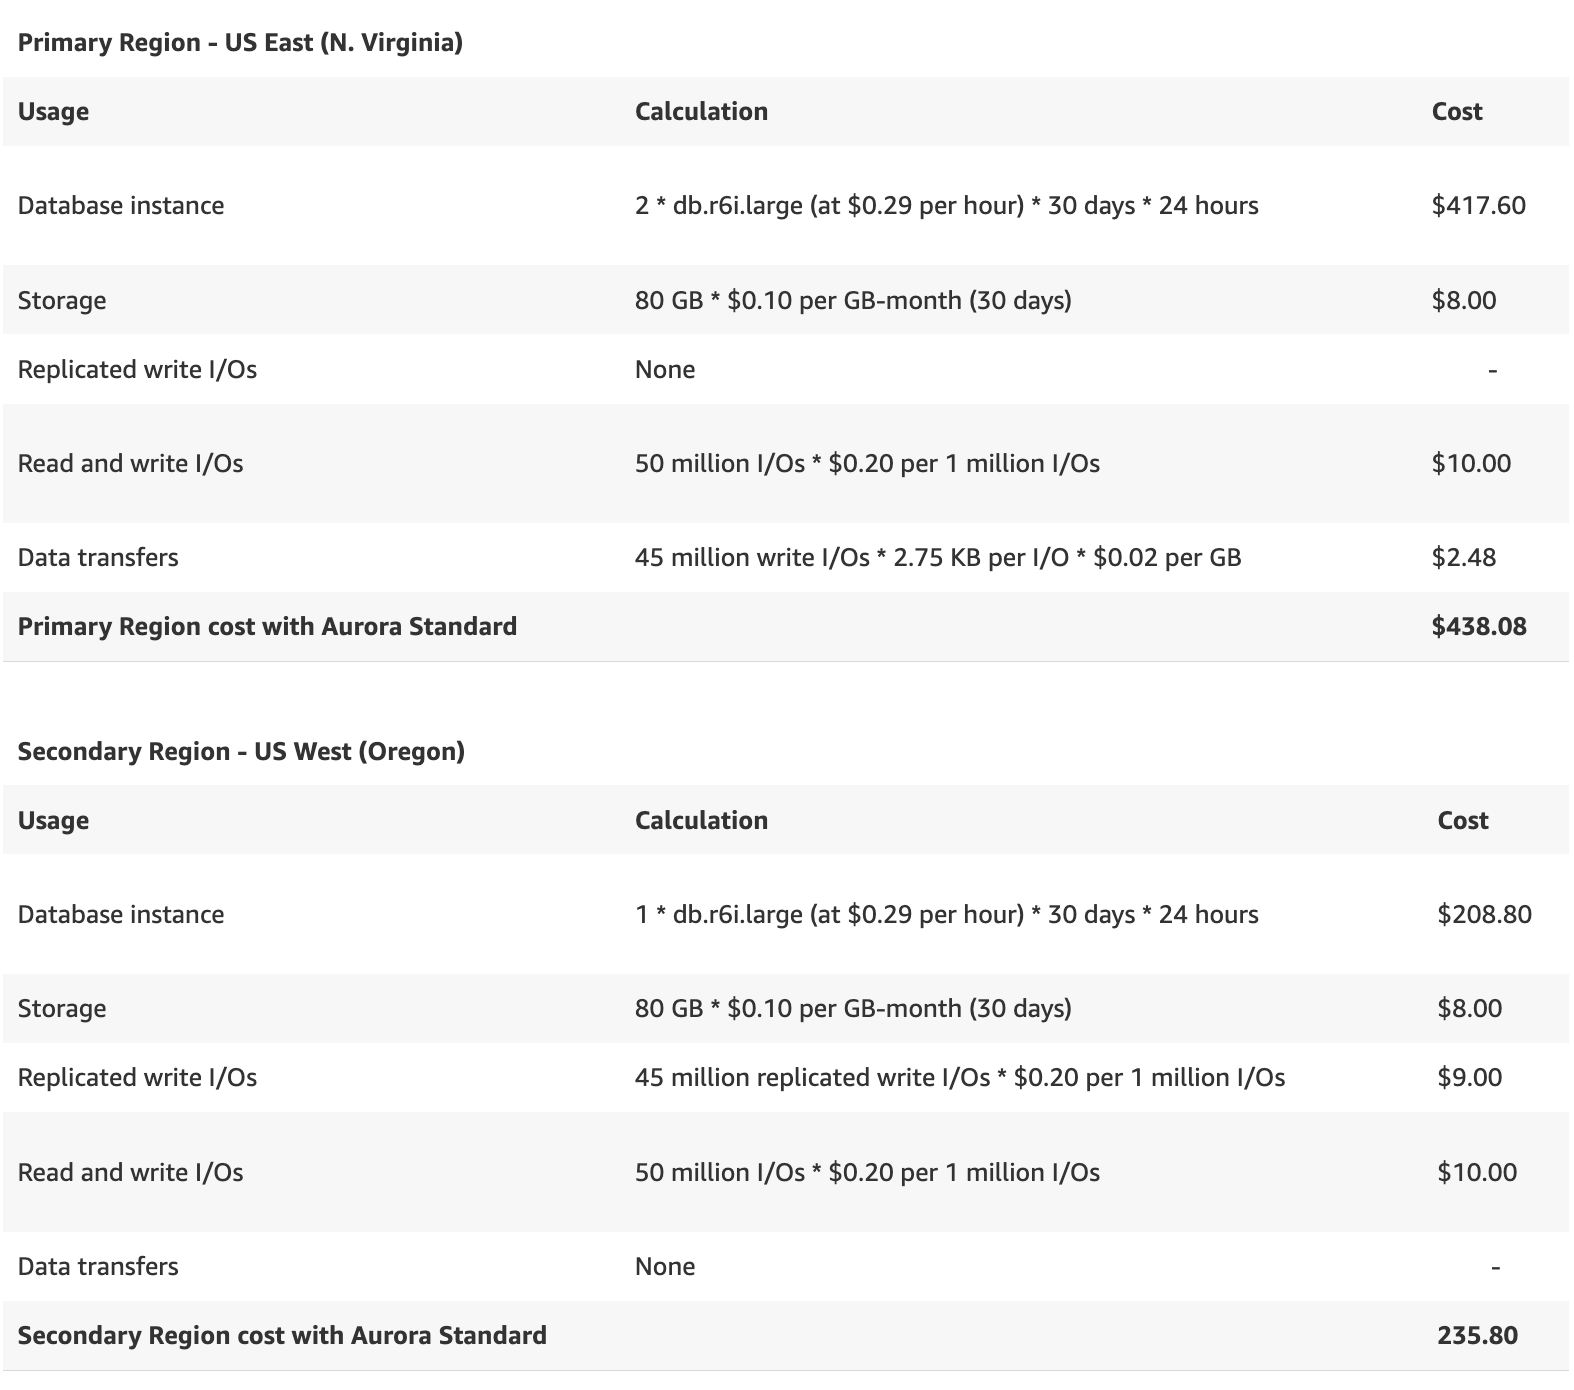Click the 2 * db.r6i.large calculation text
The width and height of the screenshot is (1574, 1390).
[946, 205]
